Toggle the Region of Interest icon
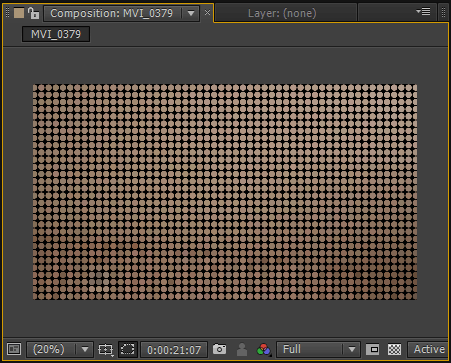The width and height of the screenshot is (451, 363). [x=372, y=350]
